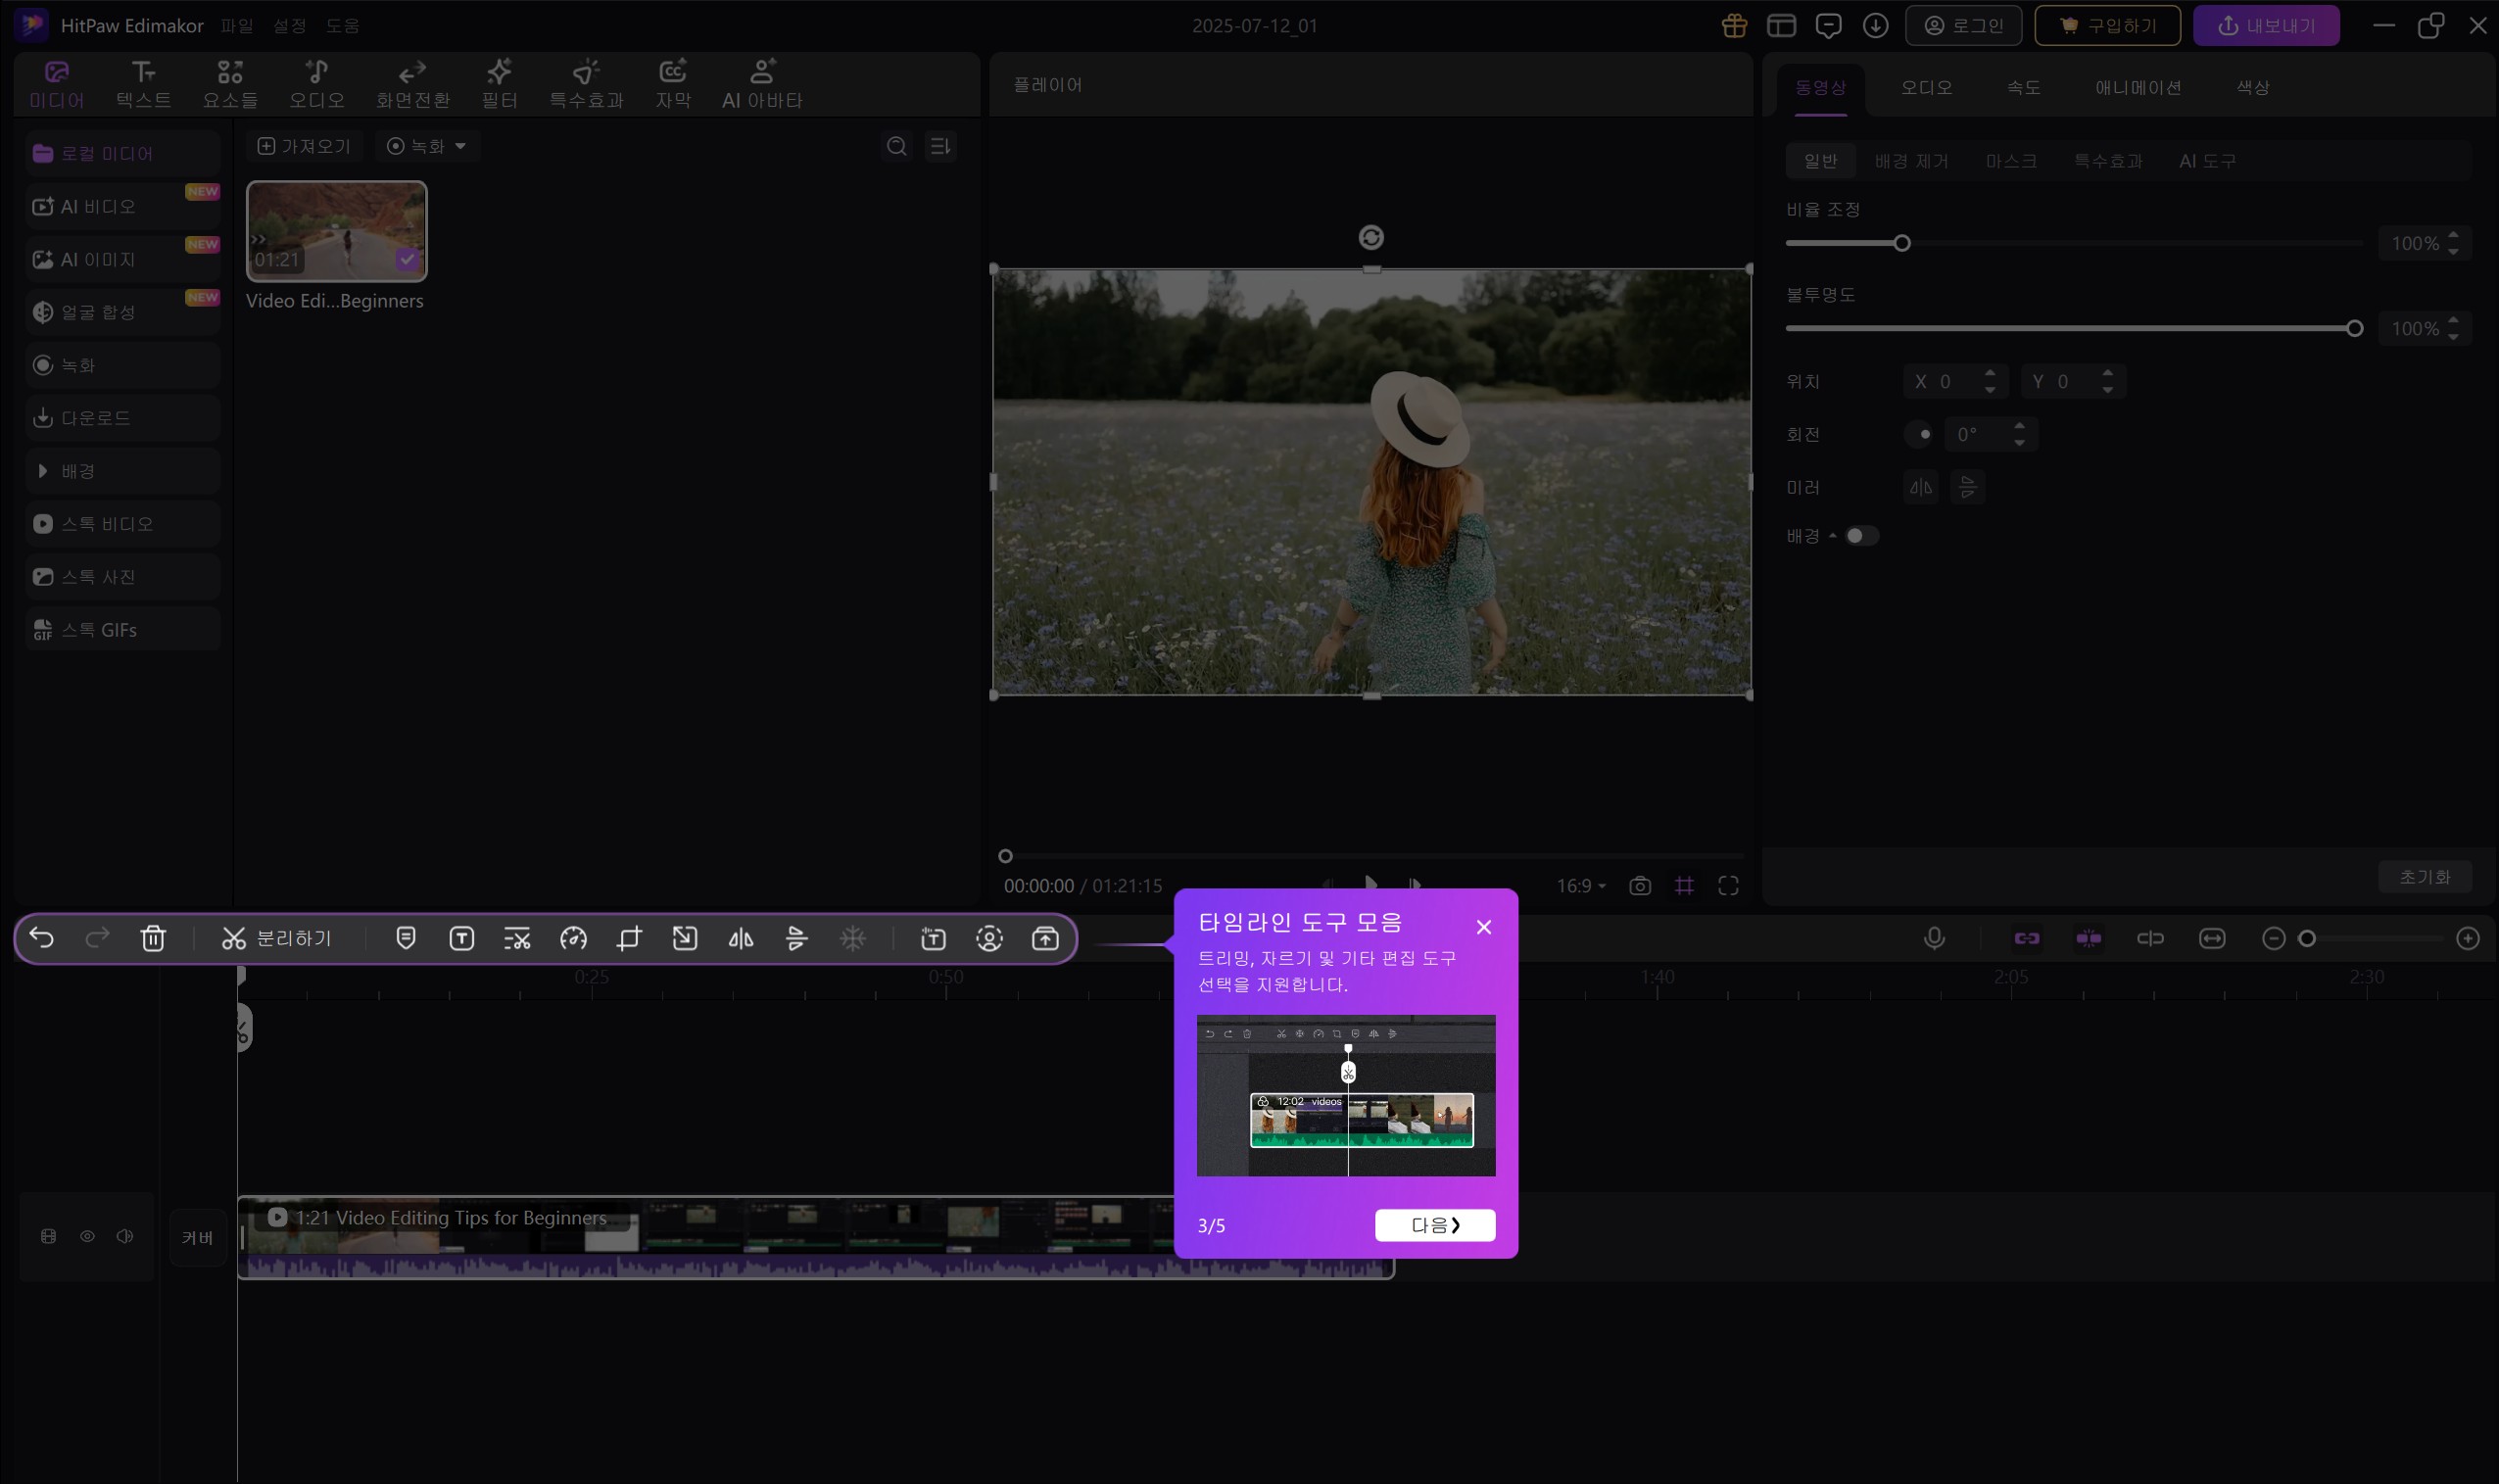Select the crop tool in timeline toolbar

point(629,938)
